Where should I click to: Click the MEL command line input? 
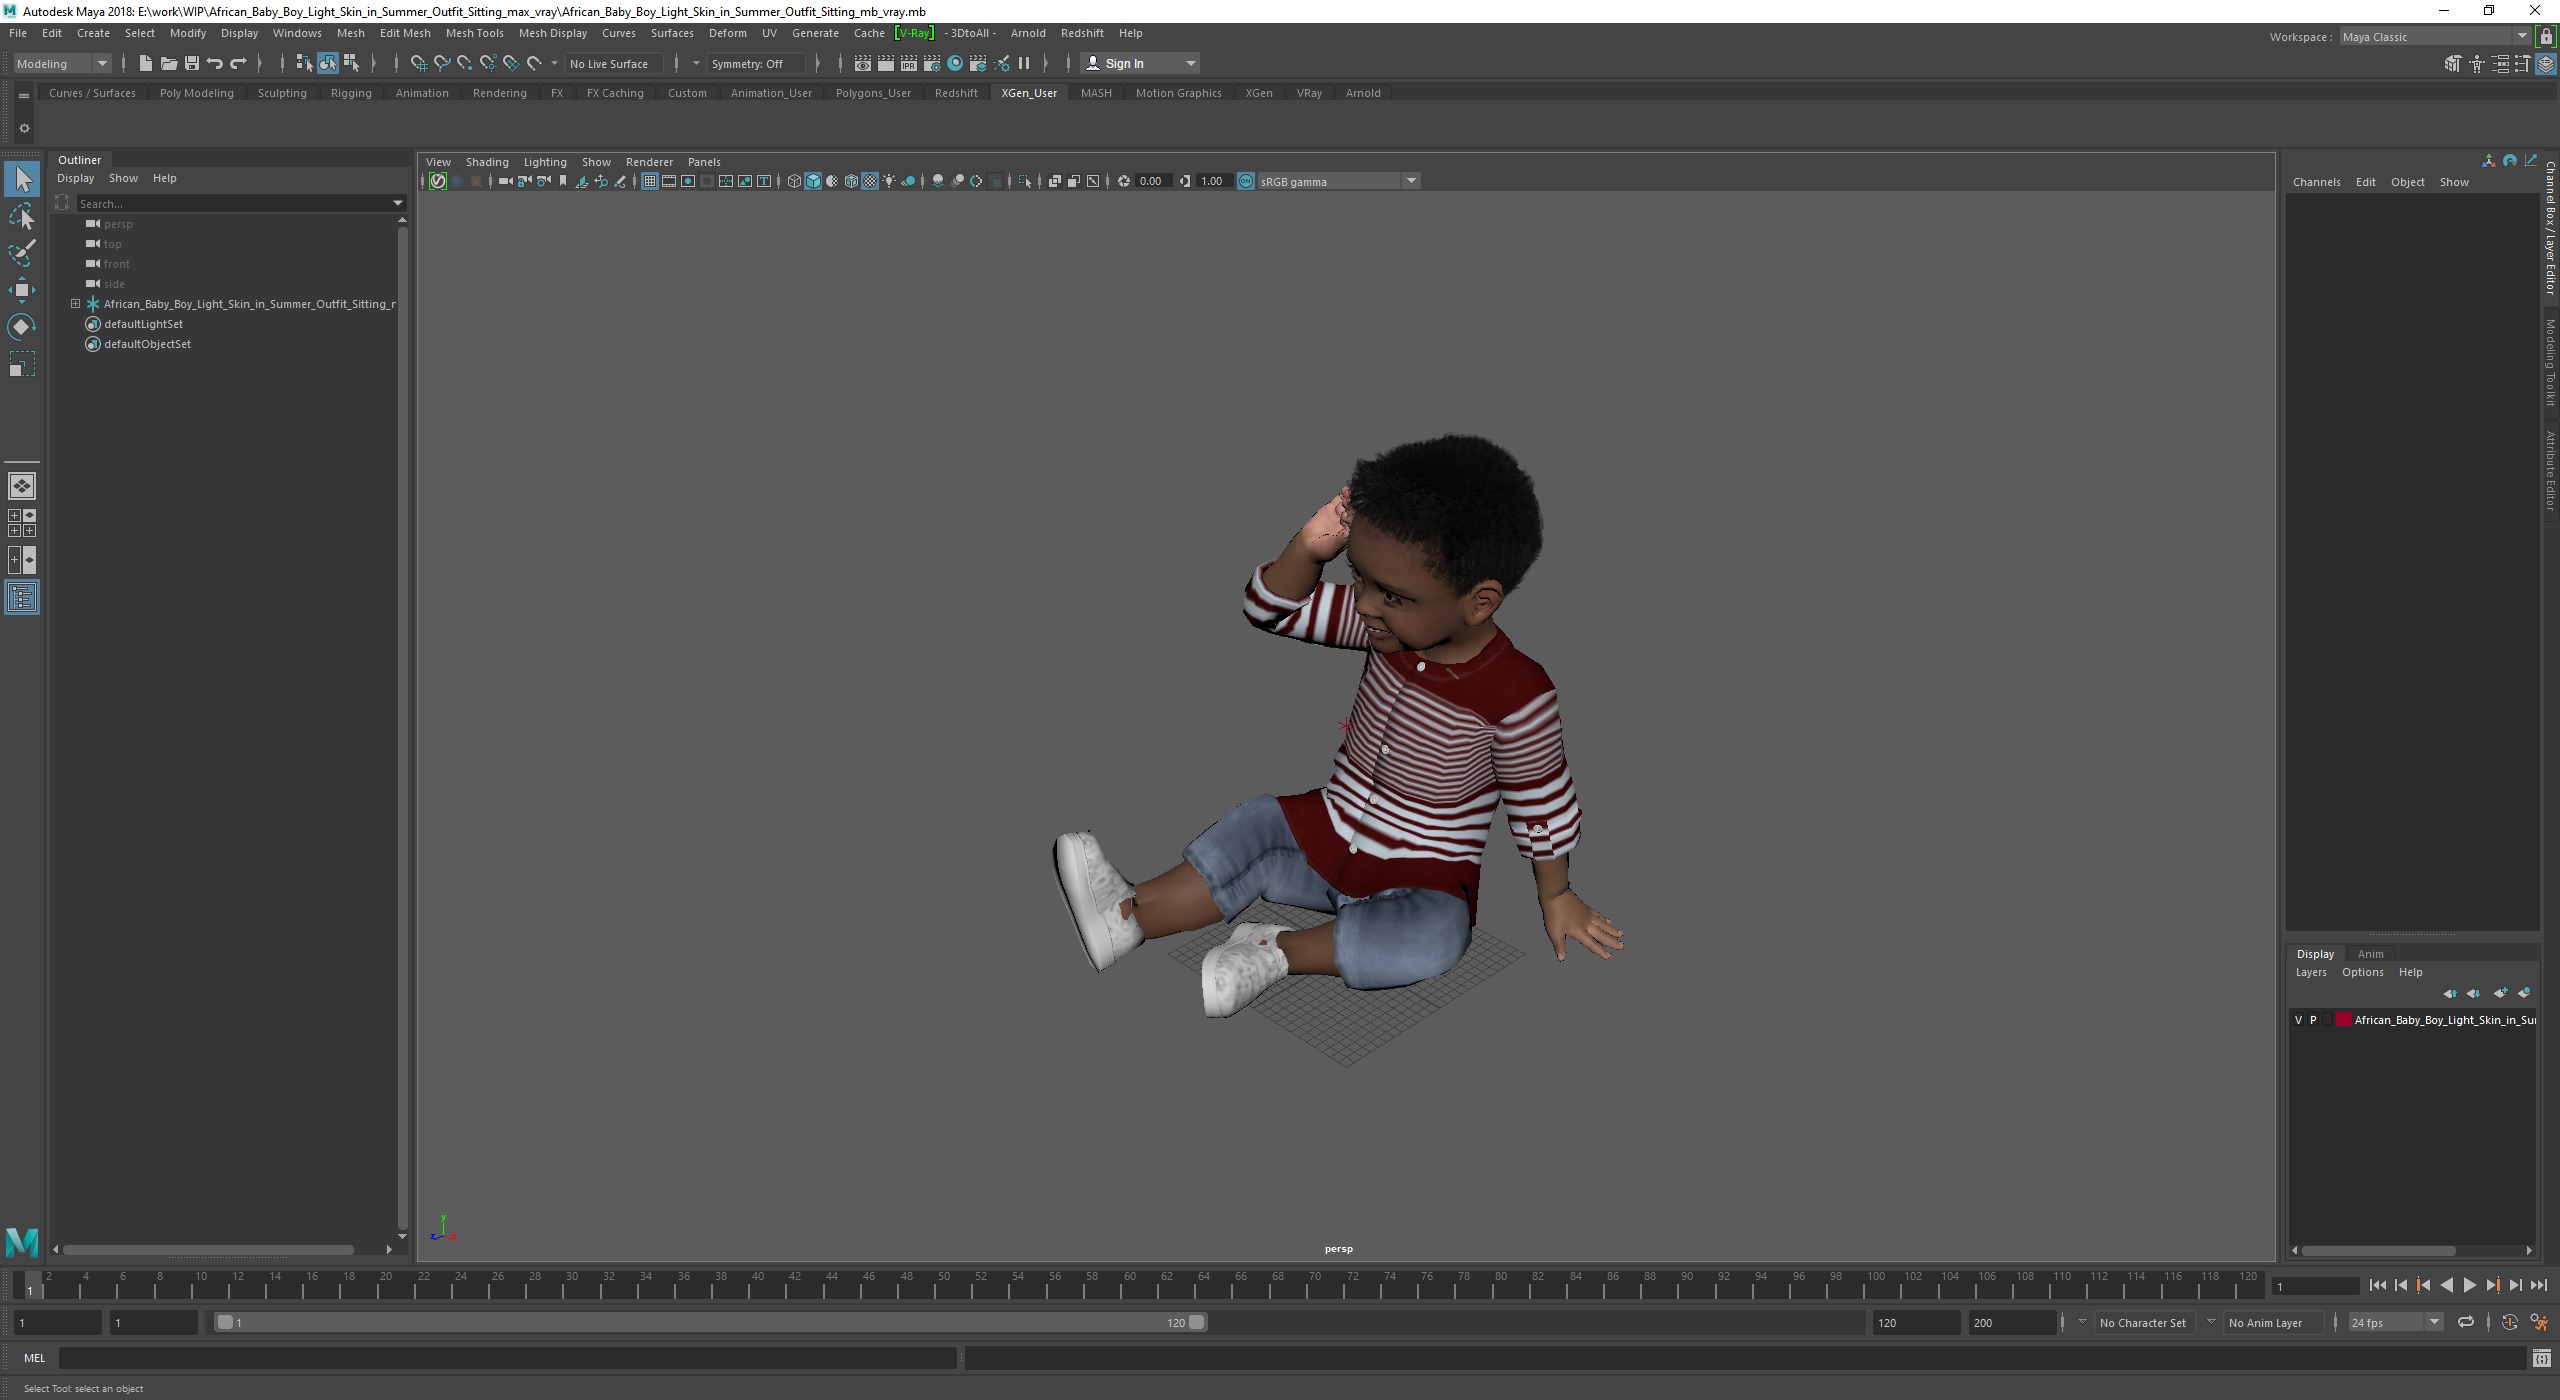point(507,1358)
